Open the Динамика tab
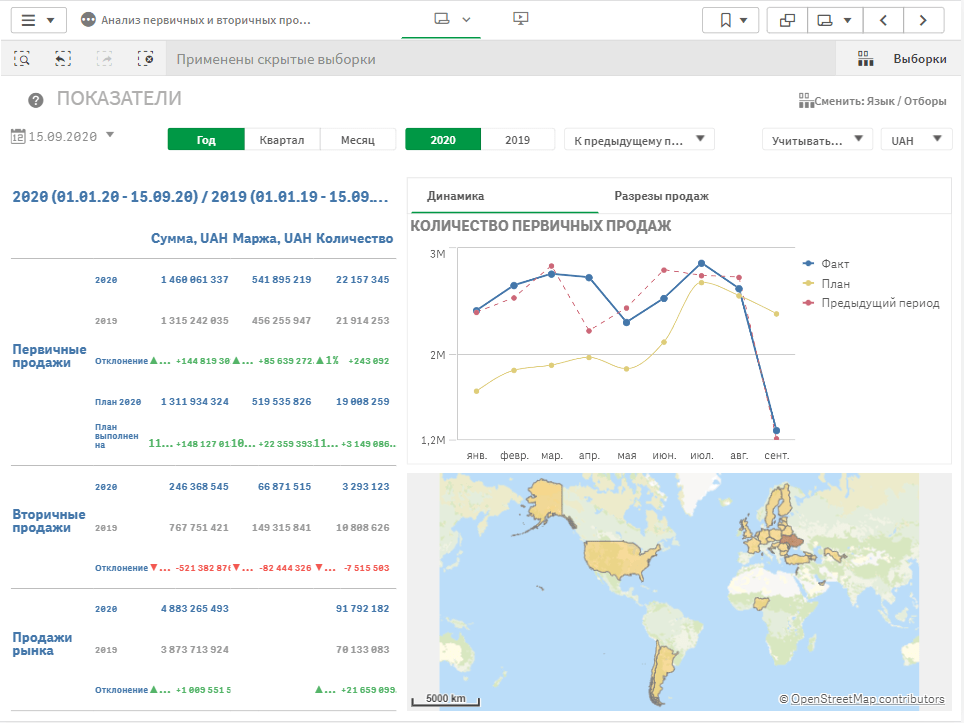 coord(455,196)
